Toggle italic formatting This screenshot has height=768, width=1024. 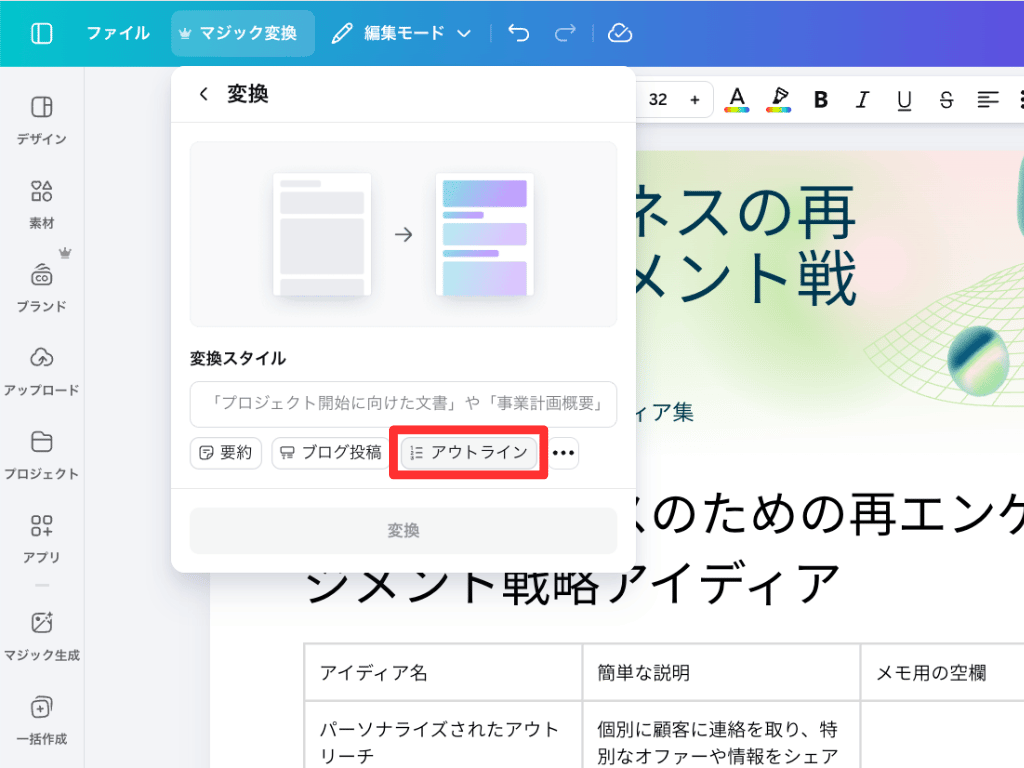tap(862, 100)
